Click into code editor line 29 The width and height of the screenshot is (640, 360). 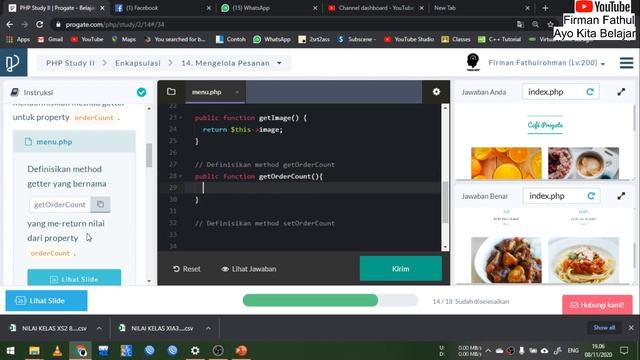pos(312,188)
